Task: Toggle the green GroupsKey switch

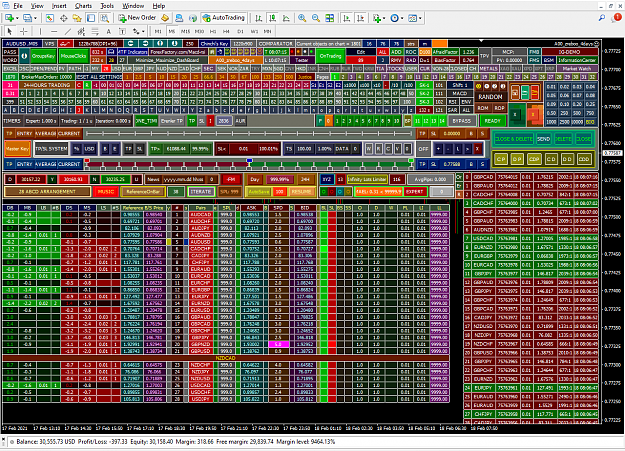Action: pyautogui.click(x=43, y=56)
